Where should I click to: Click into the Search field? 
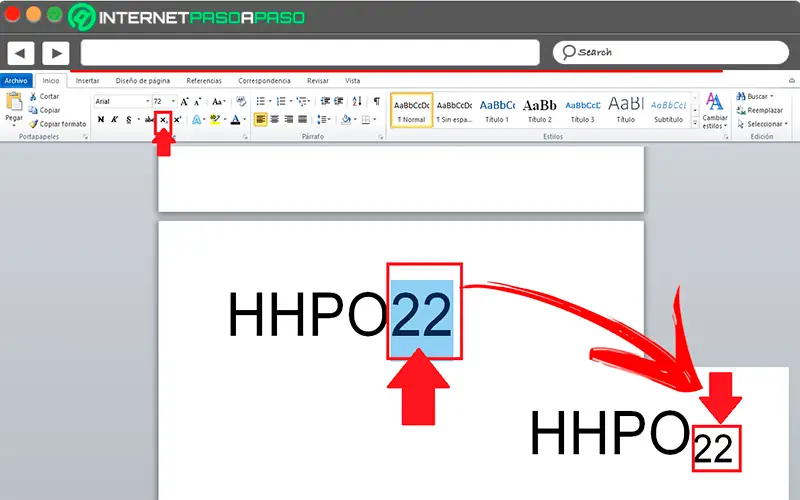click(671, 52)
